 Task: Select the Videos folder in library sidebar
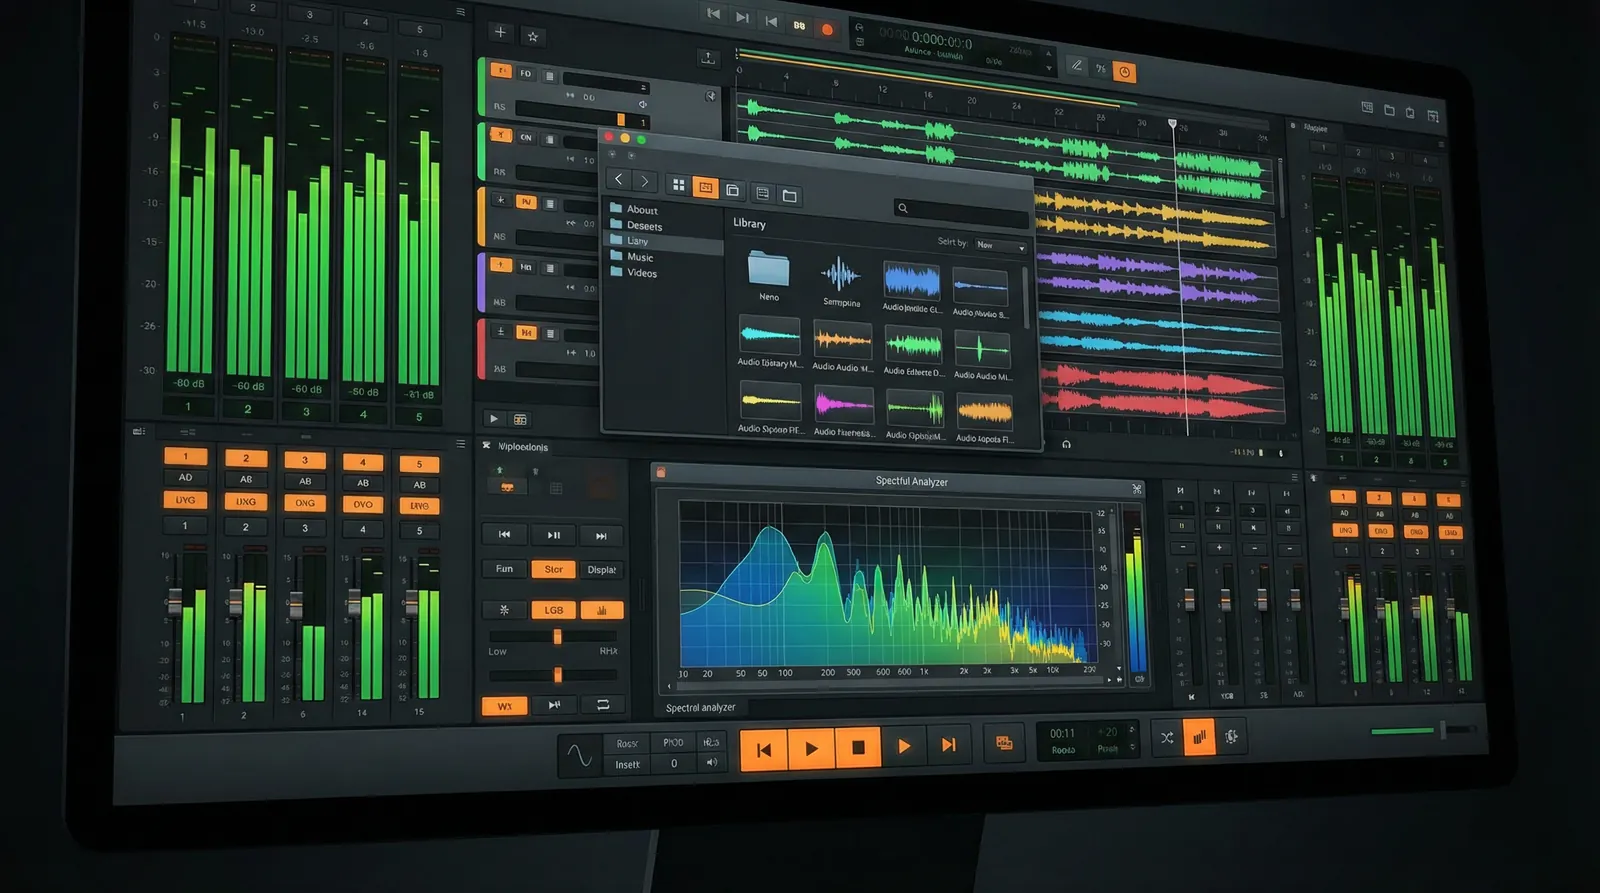[x=641, y=273]
